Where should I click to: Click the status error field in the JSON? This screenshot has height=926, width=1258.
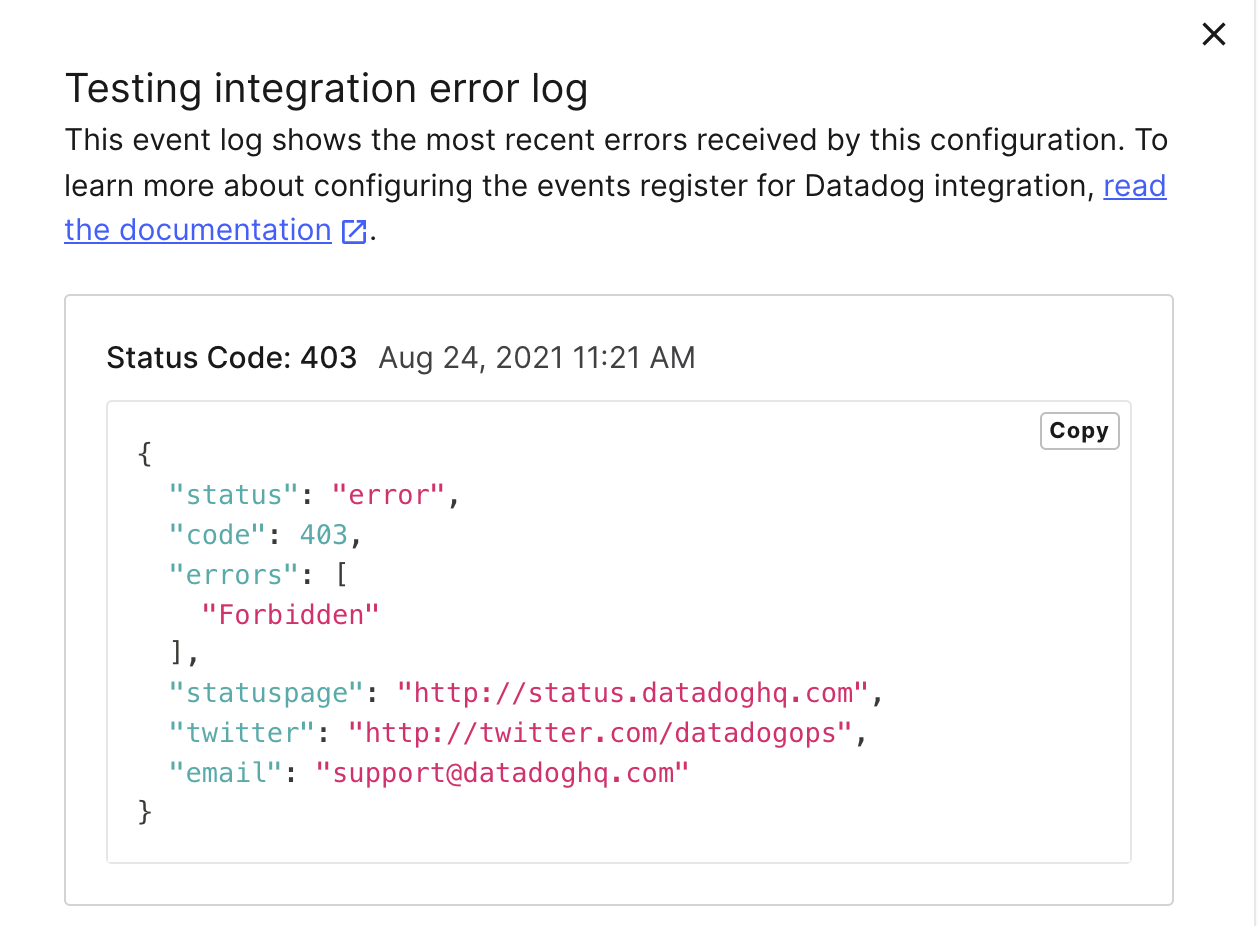(388, 494)
